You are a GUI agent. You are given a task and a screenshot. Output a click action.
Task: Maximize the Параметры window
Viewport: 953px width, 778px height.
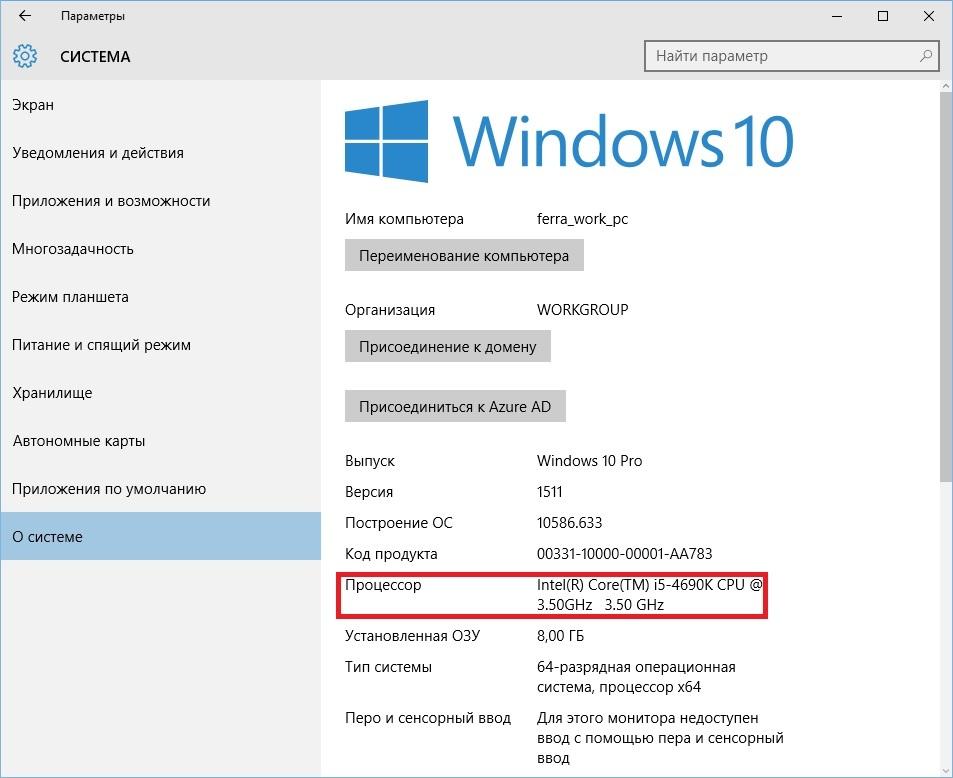[883, 16]
